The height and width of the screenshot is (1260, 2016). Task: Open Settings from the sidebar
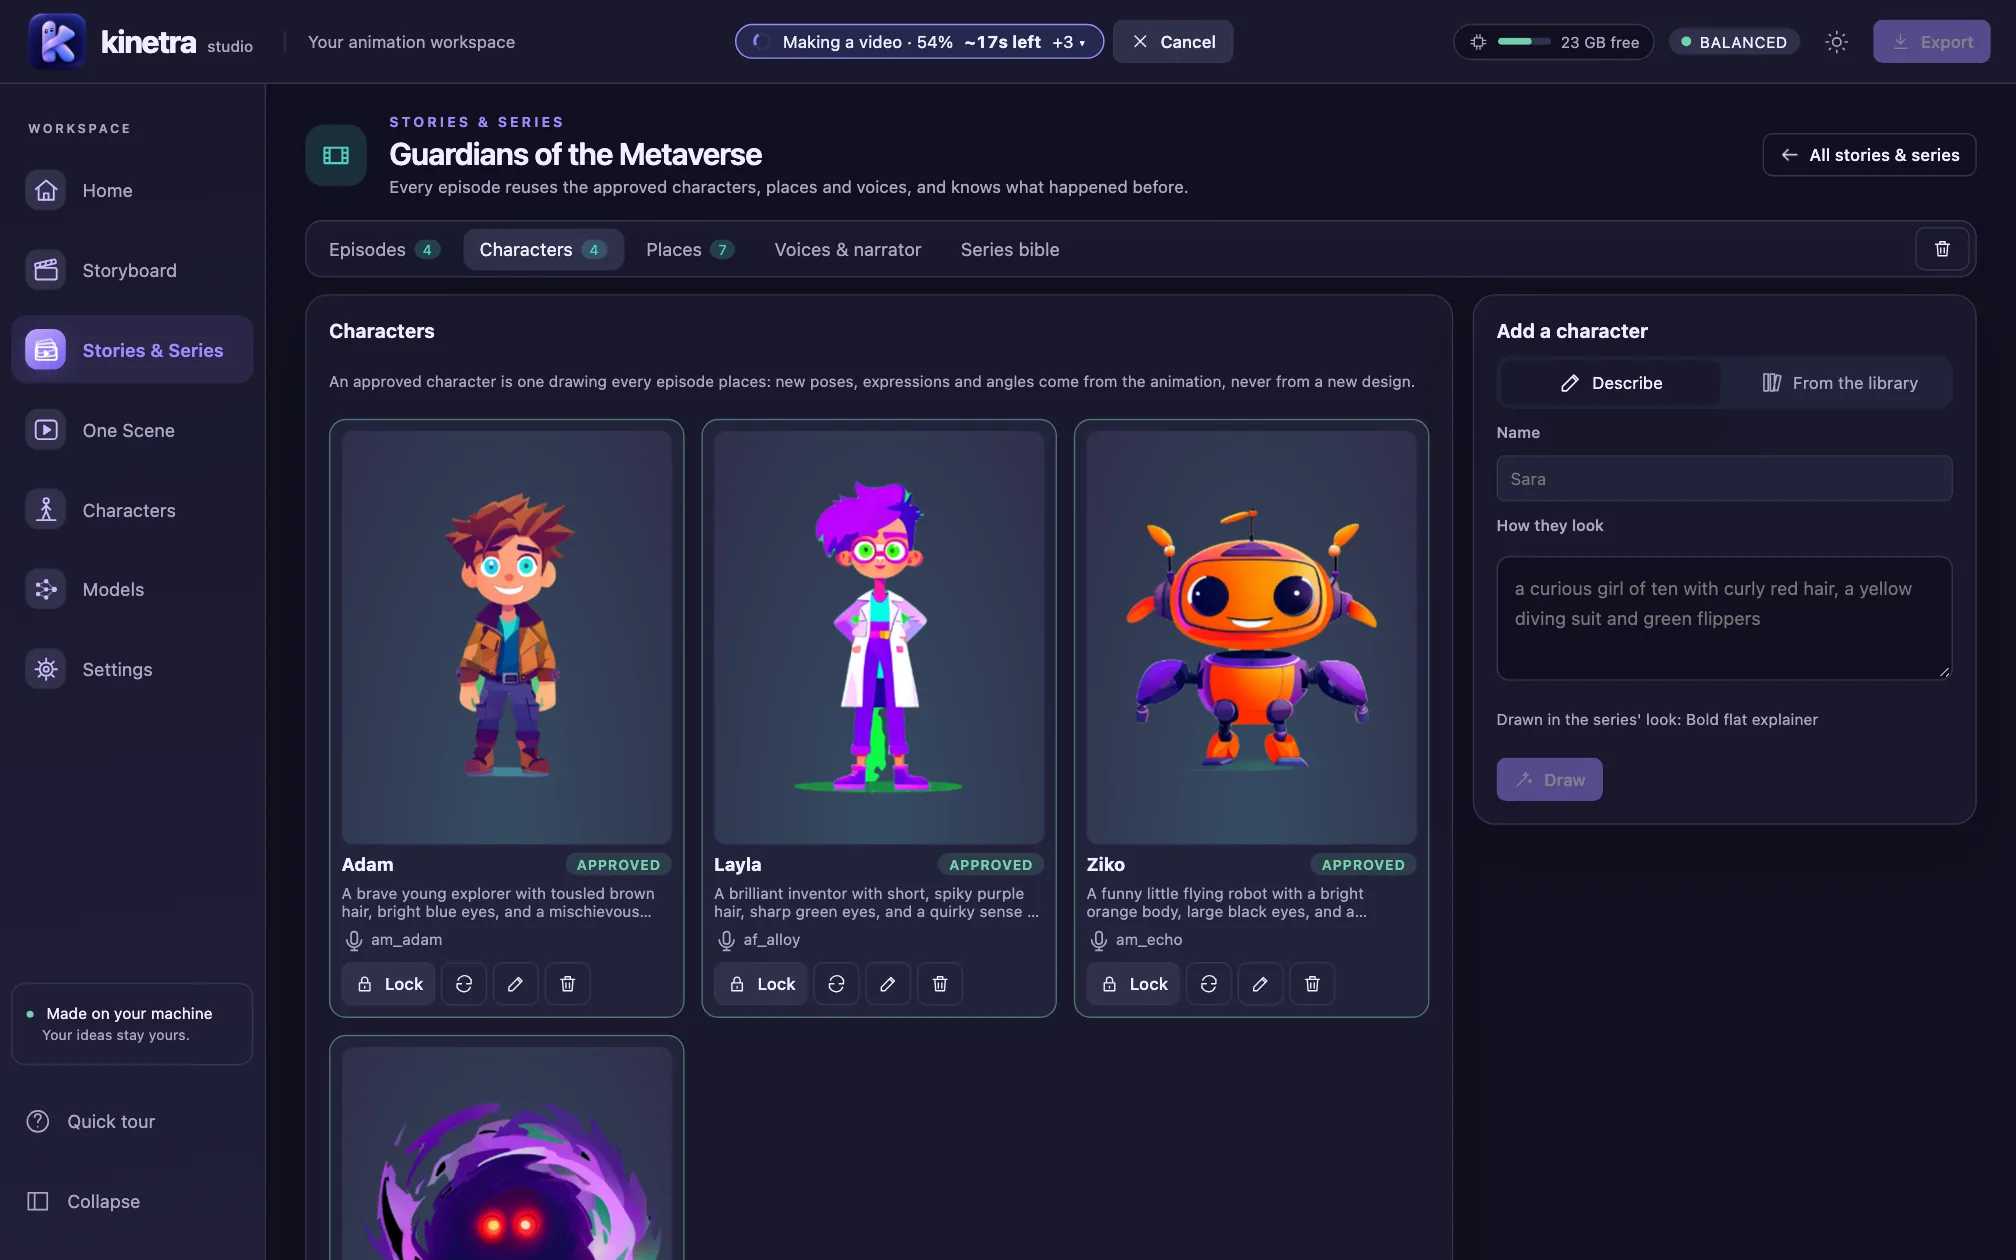coord(132,669)
